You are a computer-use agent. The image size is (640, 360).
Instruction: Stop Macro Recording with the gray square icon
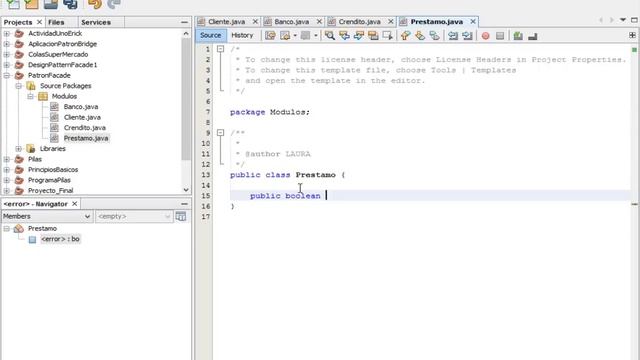coord(500,36)
